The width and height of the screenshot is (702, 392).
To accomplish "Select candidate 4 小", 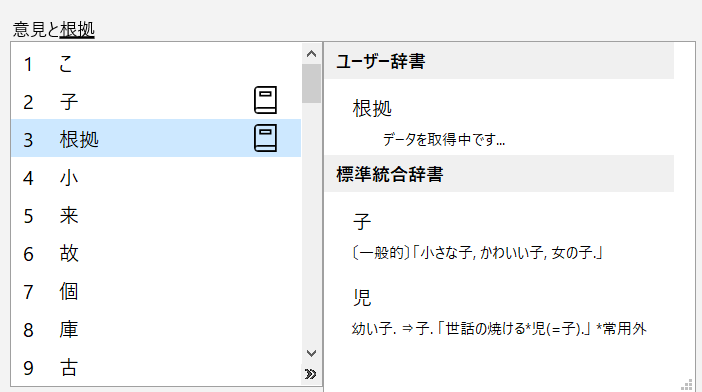I will click(156, 178).
